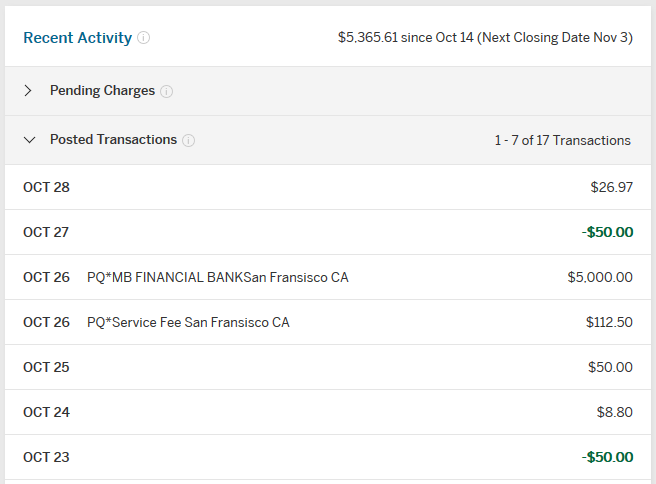Viewport: 656px width, 484px height.
Task: Collapse the Posted Transactions section
Action: [29, 140]
